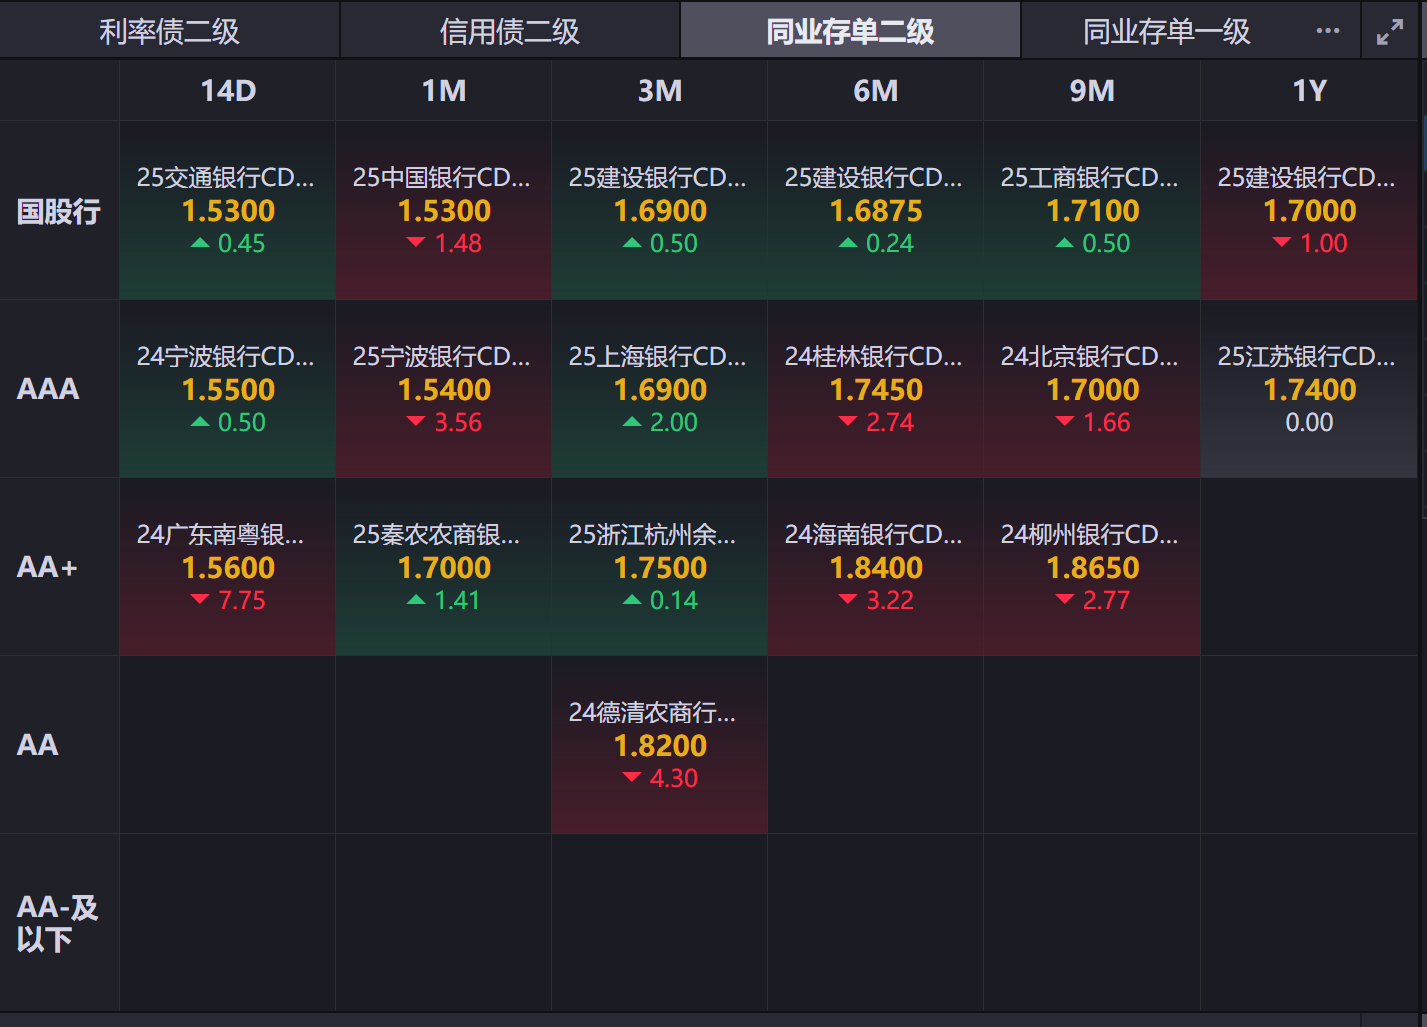Open 25宁波银行CD cell at 1.5400

click(x=444, y=389)
